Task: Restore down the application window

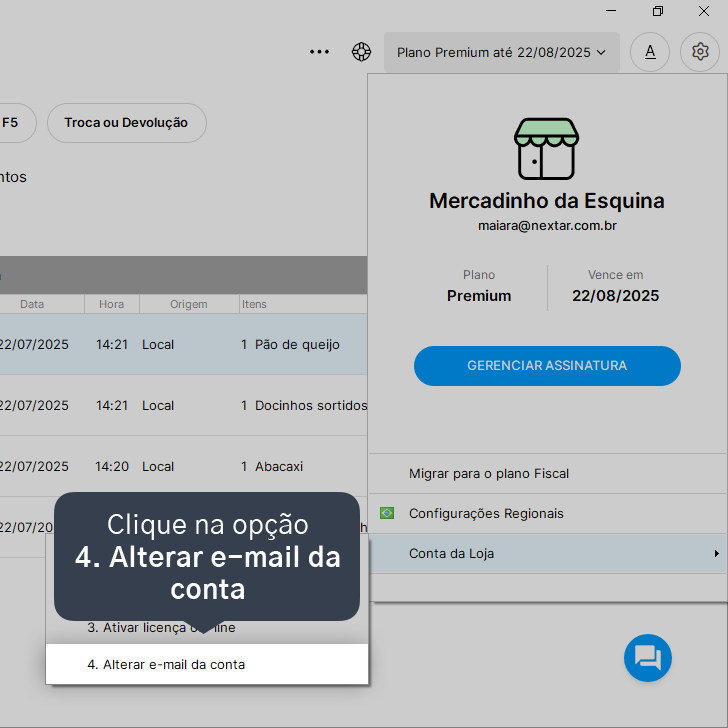Action: (x=657, y=11)
